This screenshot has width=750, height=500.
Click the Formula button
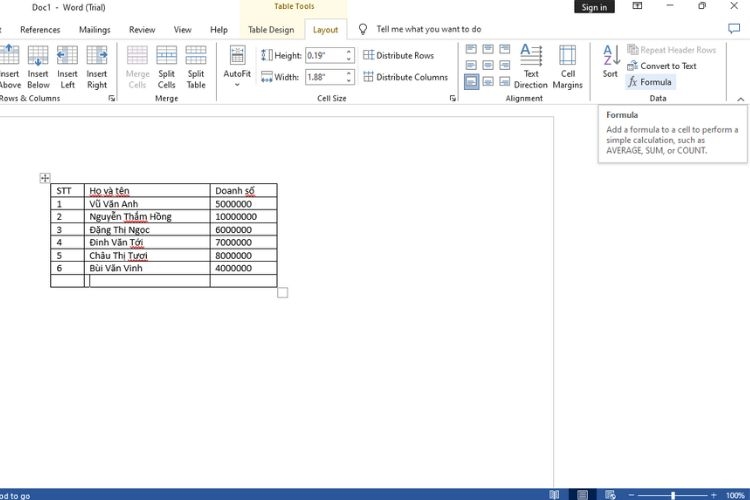coord(650,82)
